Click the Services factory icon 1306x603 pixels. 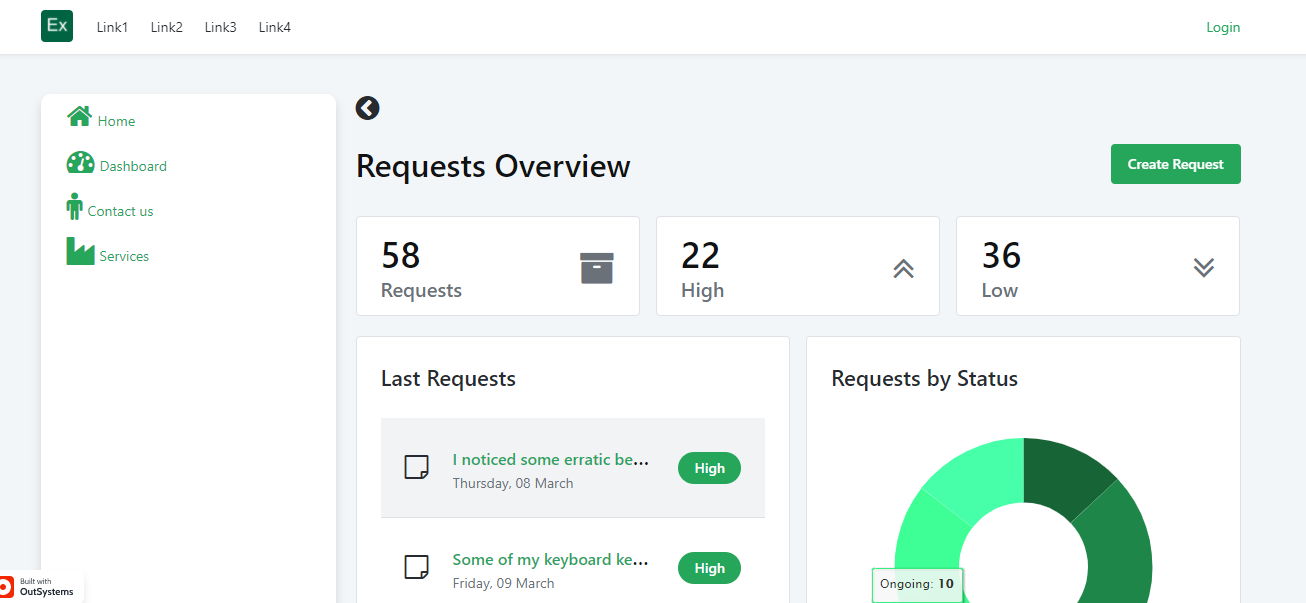(x=80, y=252)
